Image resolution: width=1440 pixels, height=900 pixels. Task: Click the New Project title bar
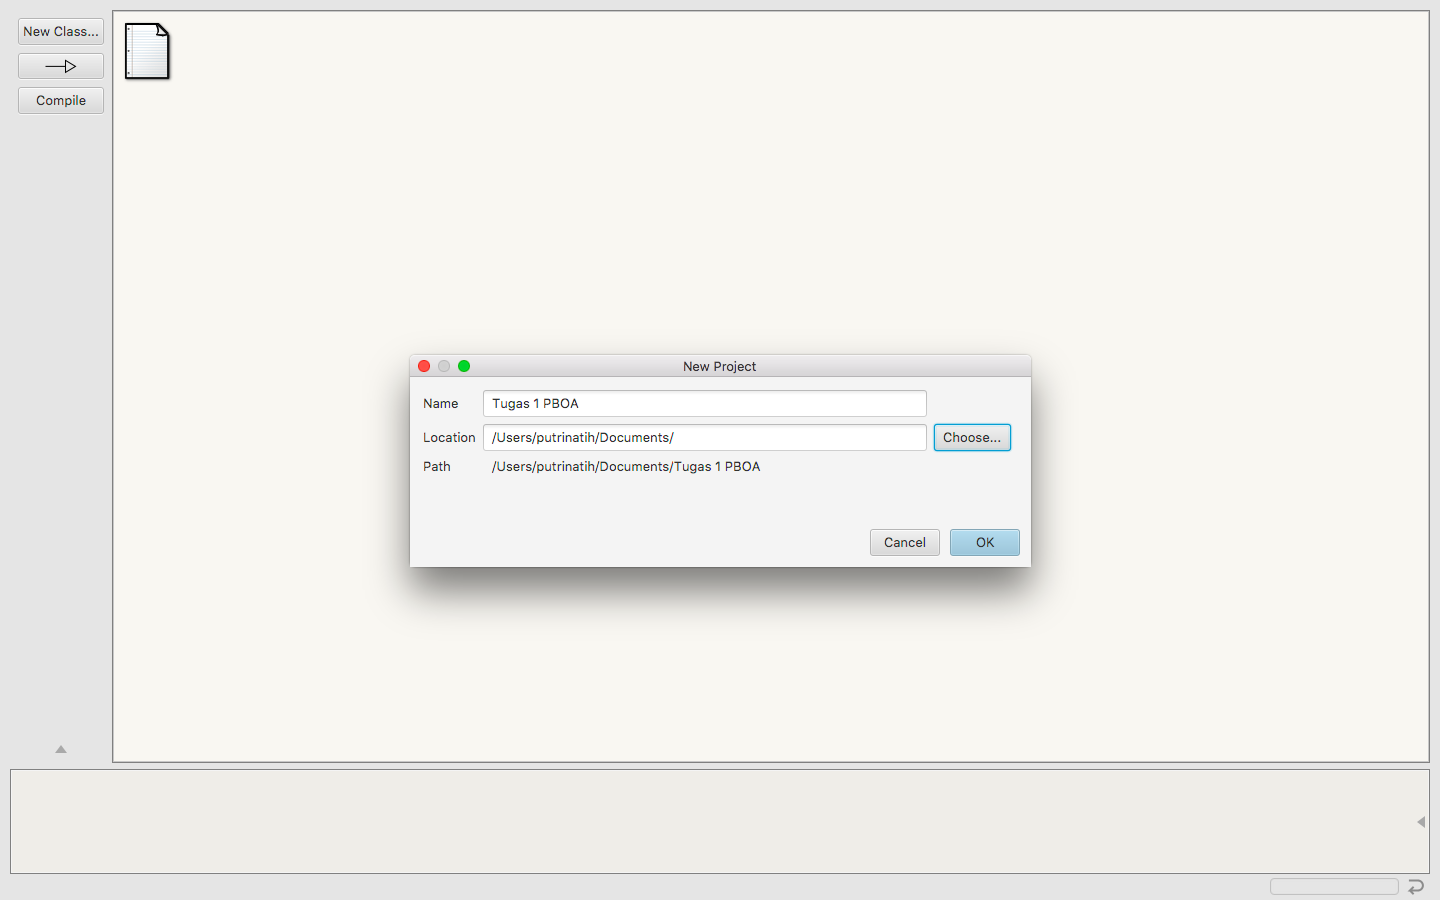click(x=720, y=367)
